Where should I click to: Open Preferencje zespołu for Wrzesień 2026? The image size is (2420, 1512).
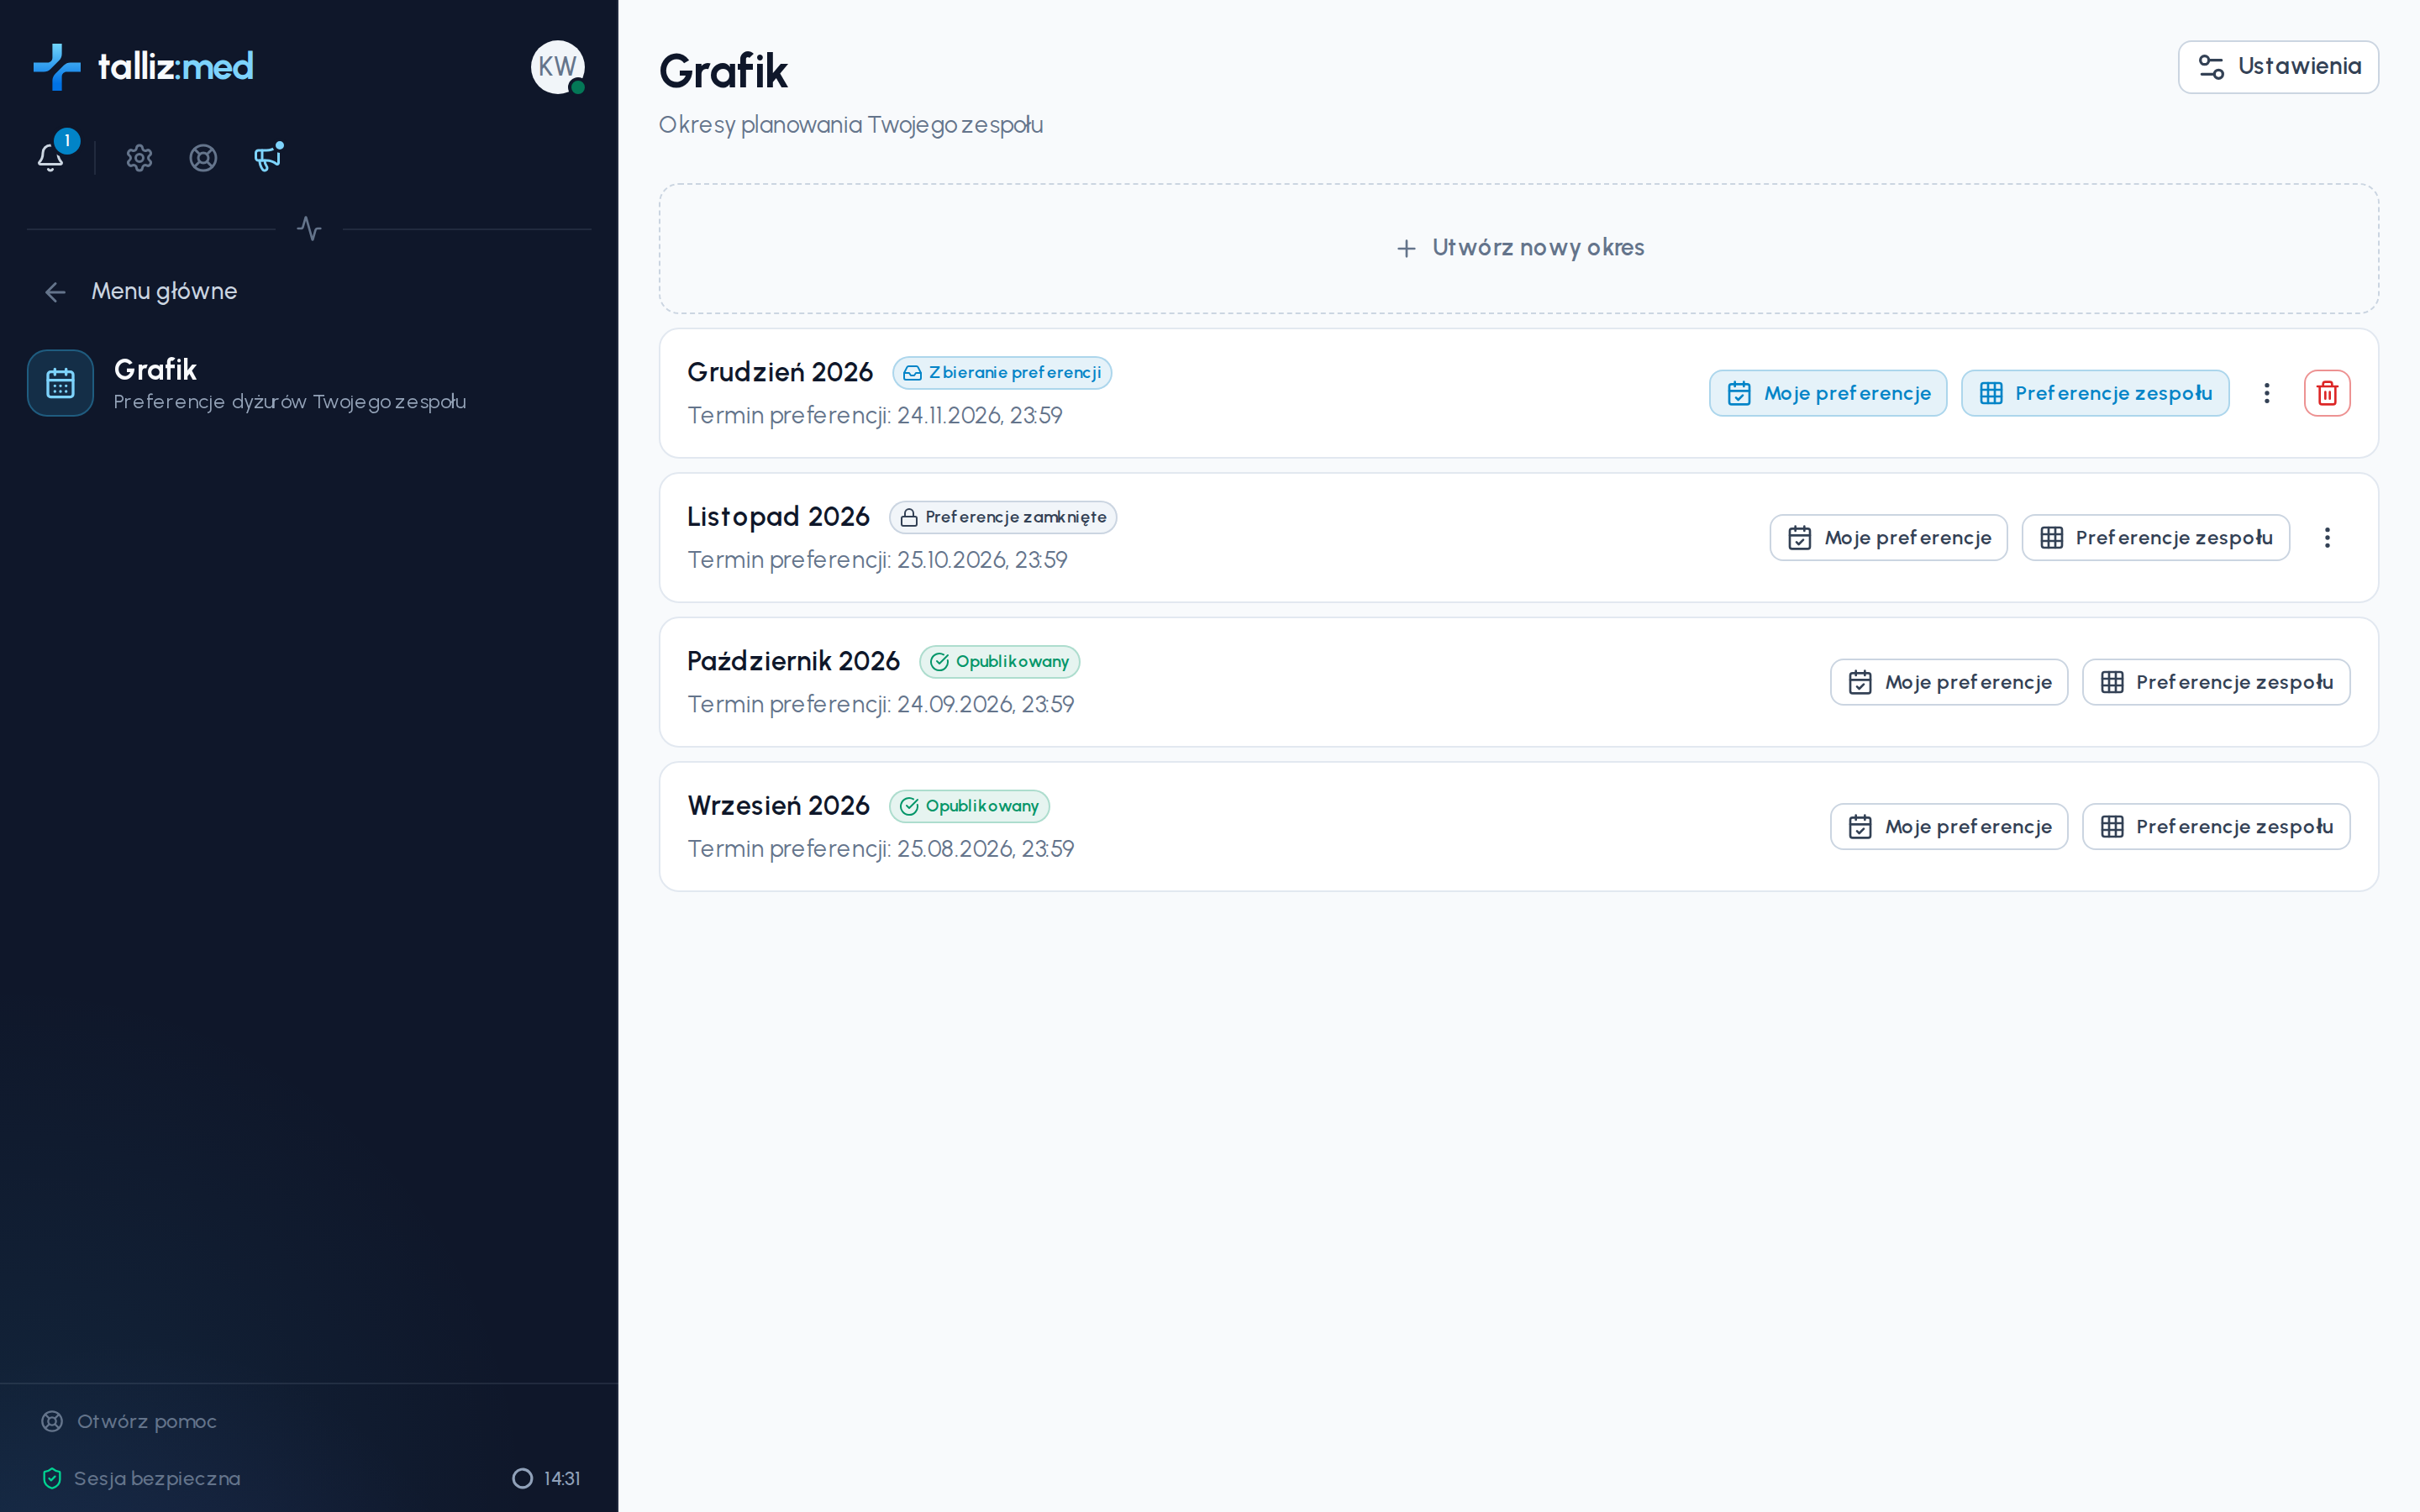[2216, 827]
